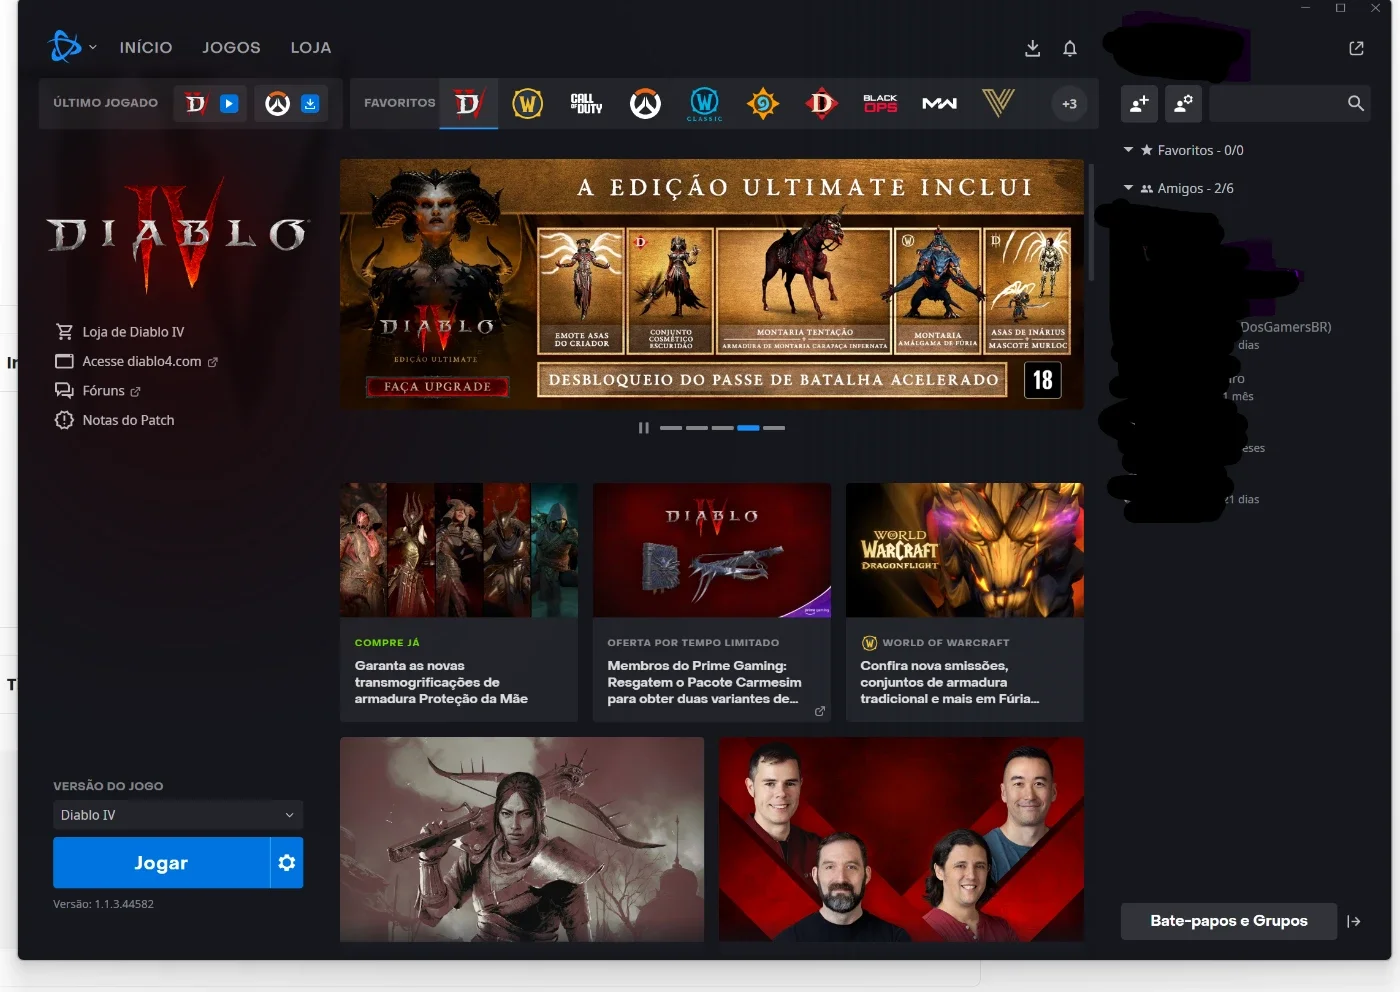
Task: Click the FAÇA UPGRADE banner button
Action: click(438, 387)
